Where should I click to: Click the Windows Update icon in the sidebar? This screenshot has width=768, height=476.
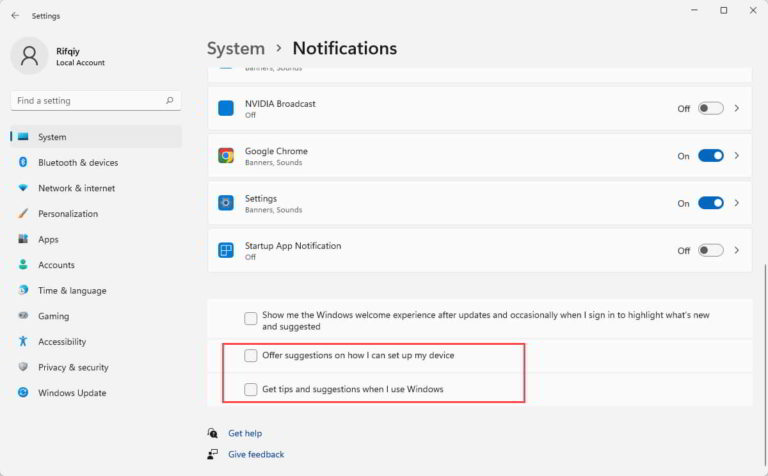click(23, 392)
